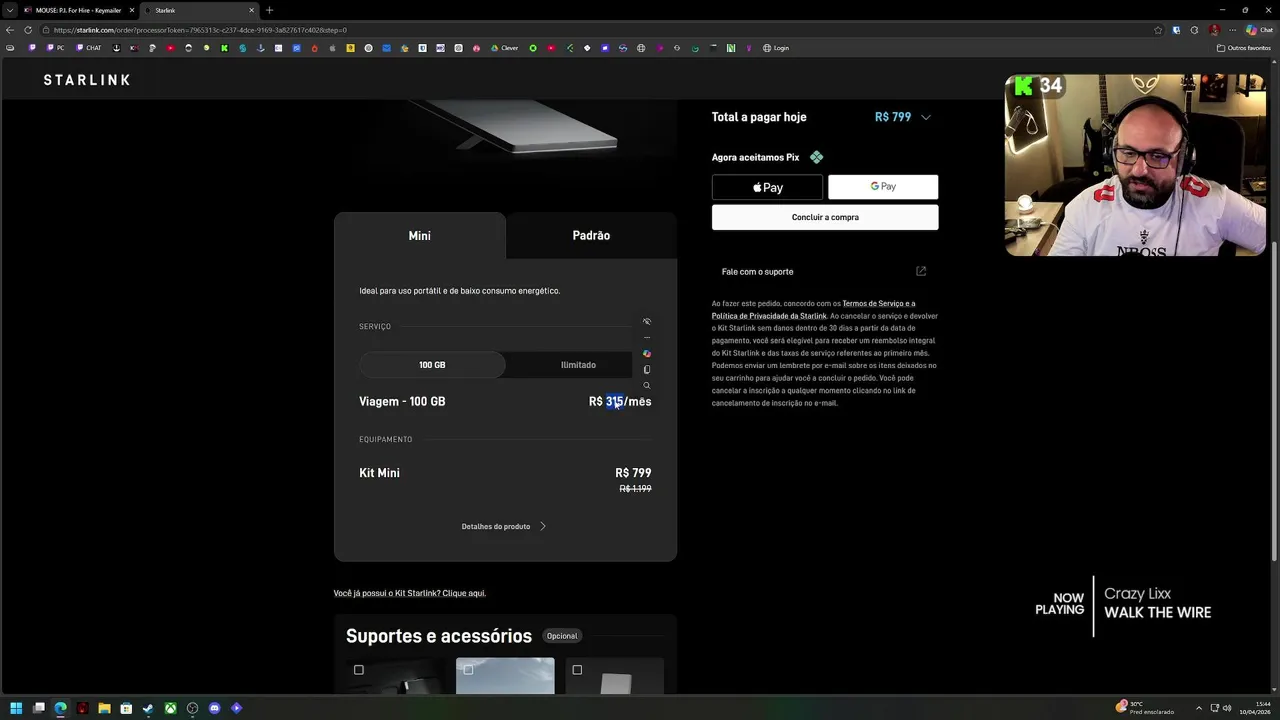Screen dimensions: 1280x720
Task: Open Detalhes do produto link
Action: 496,527
